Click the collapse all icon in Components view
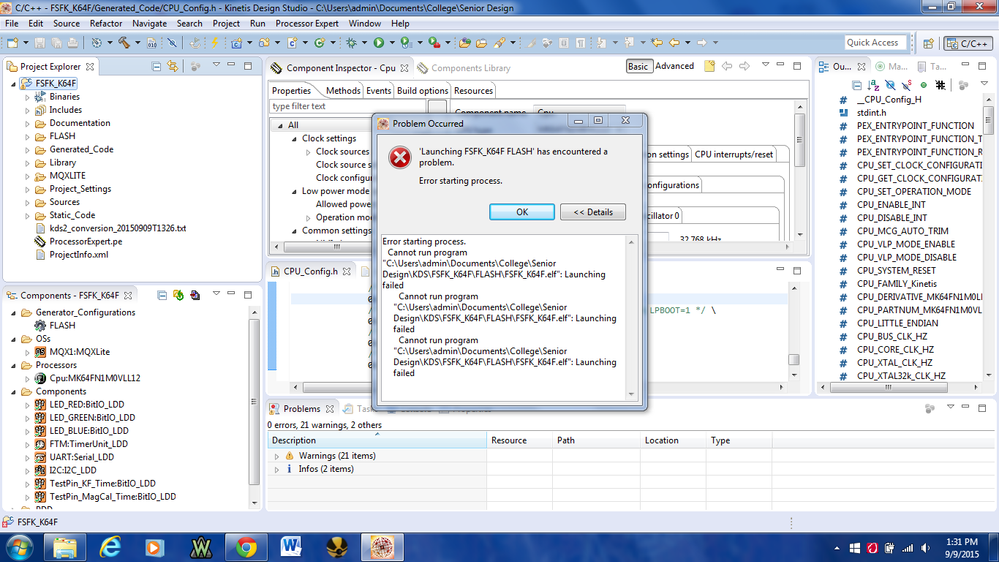This screenshot has width=999, height=562. [162, 295]
